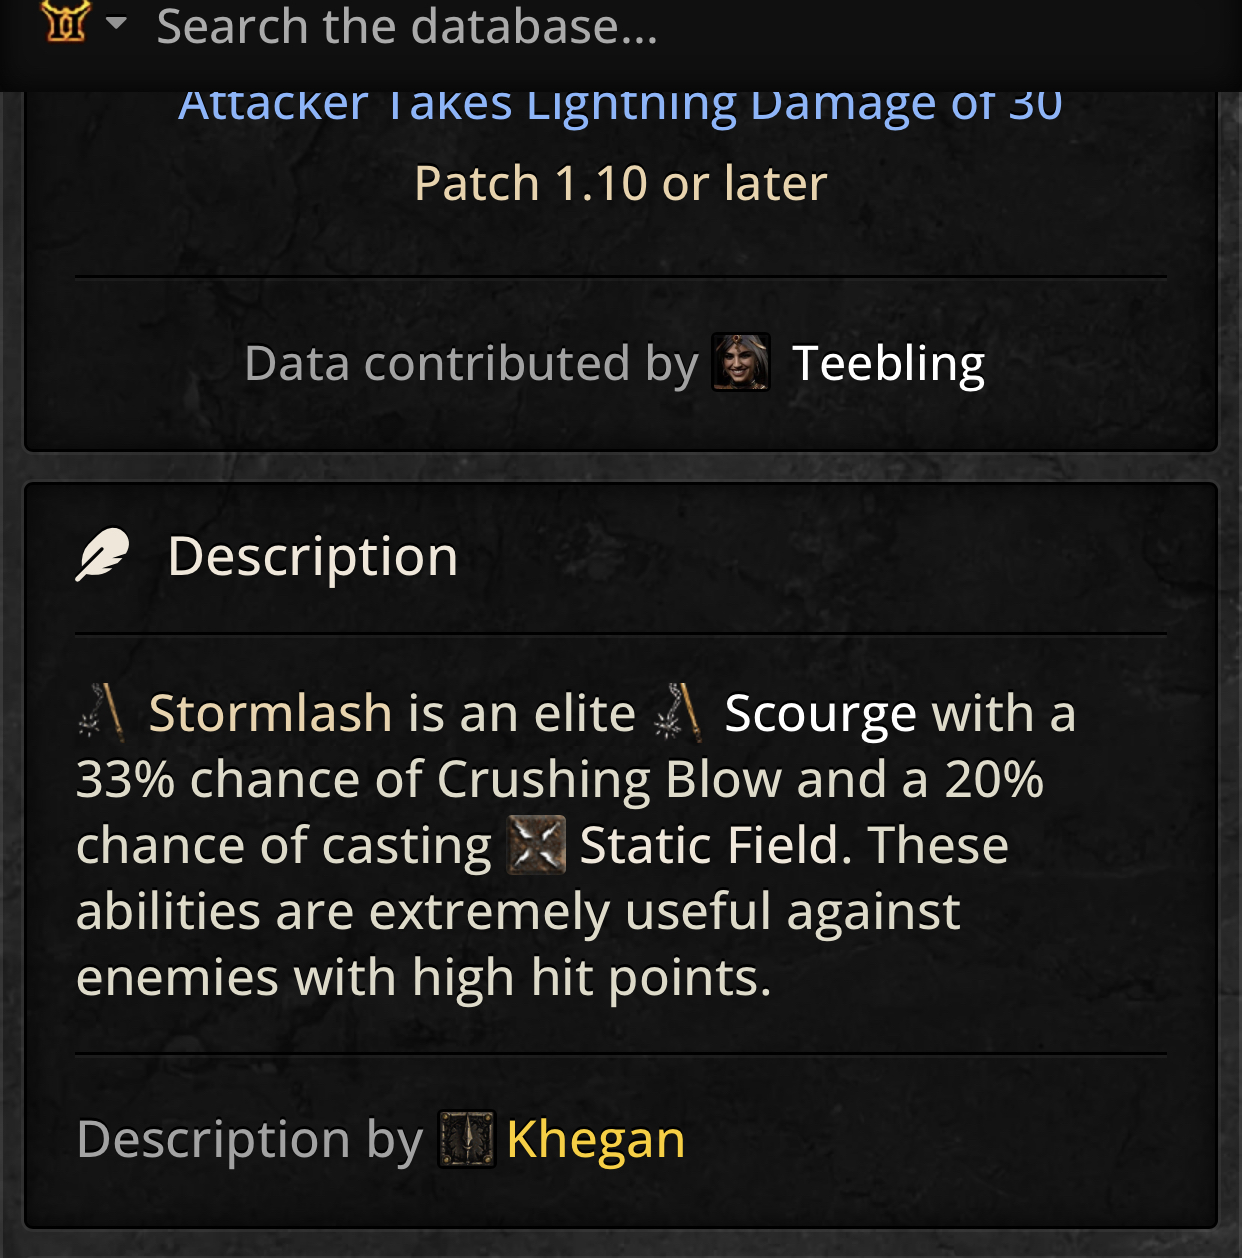This screenshot has height=1258, width=1242.
Task: Visit Khegan's author profile link
Action: pos(596,1140)
